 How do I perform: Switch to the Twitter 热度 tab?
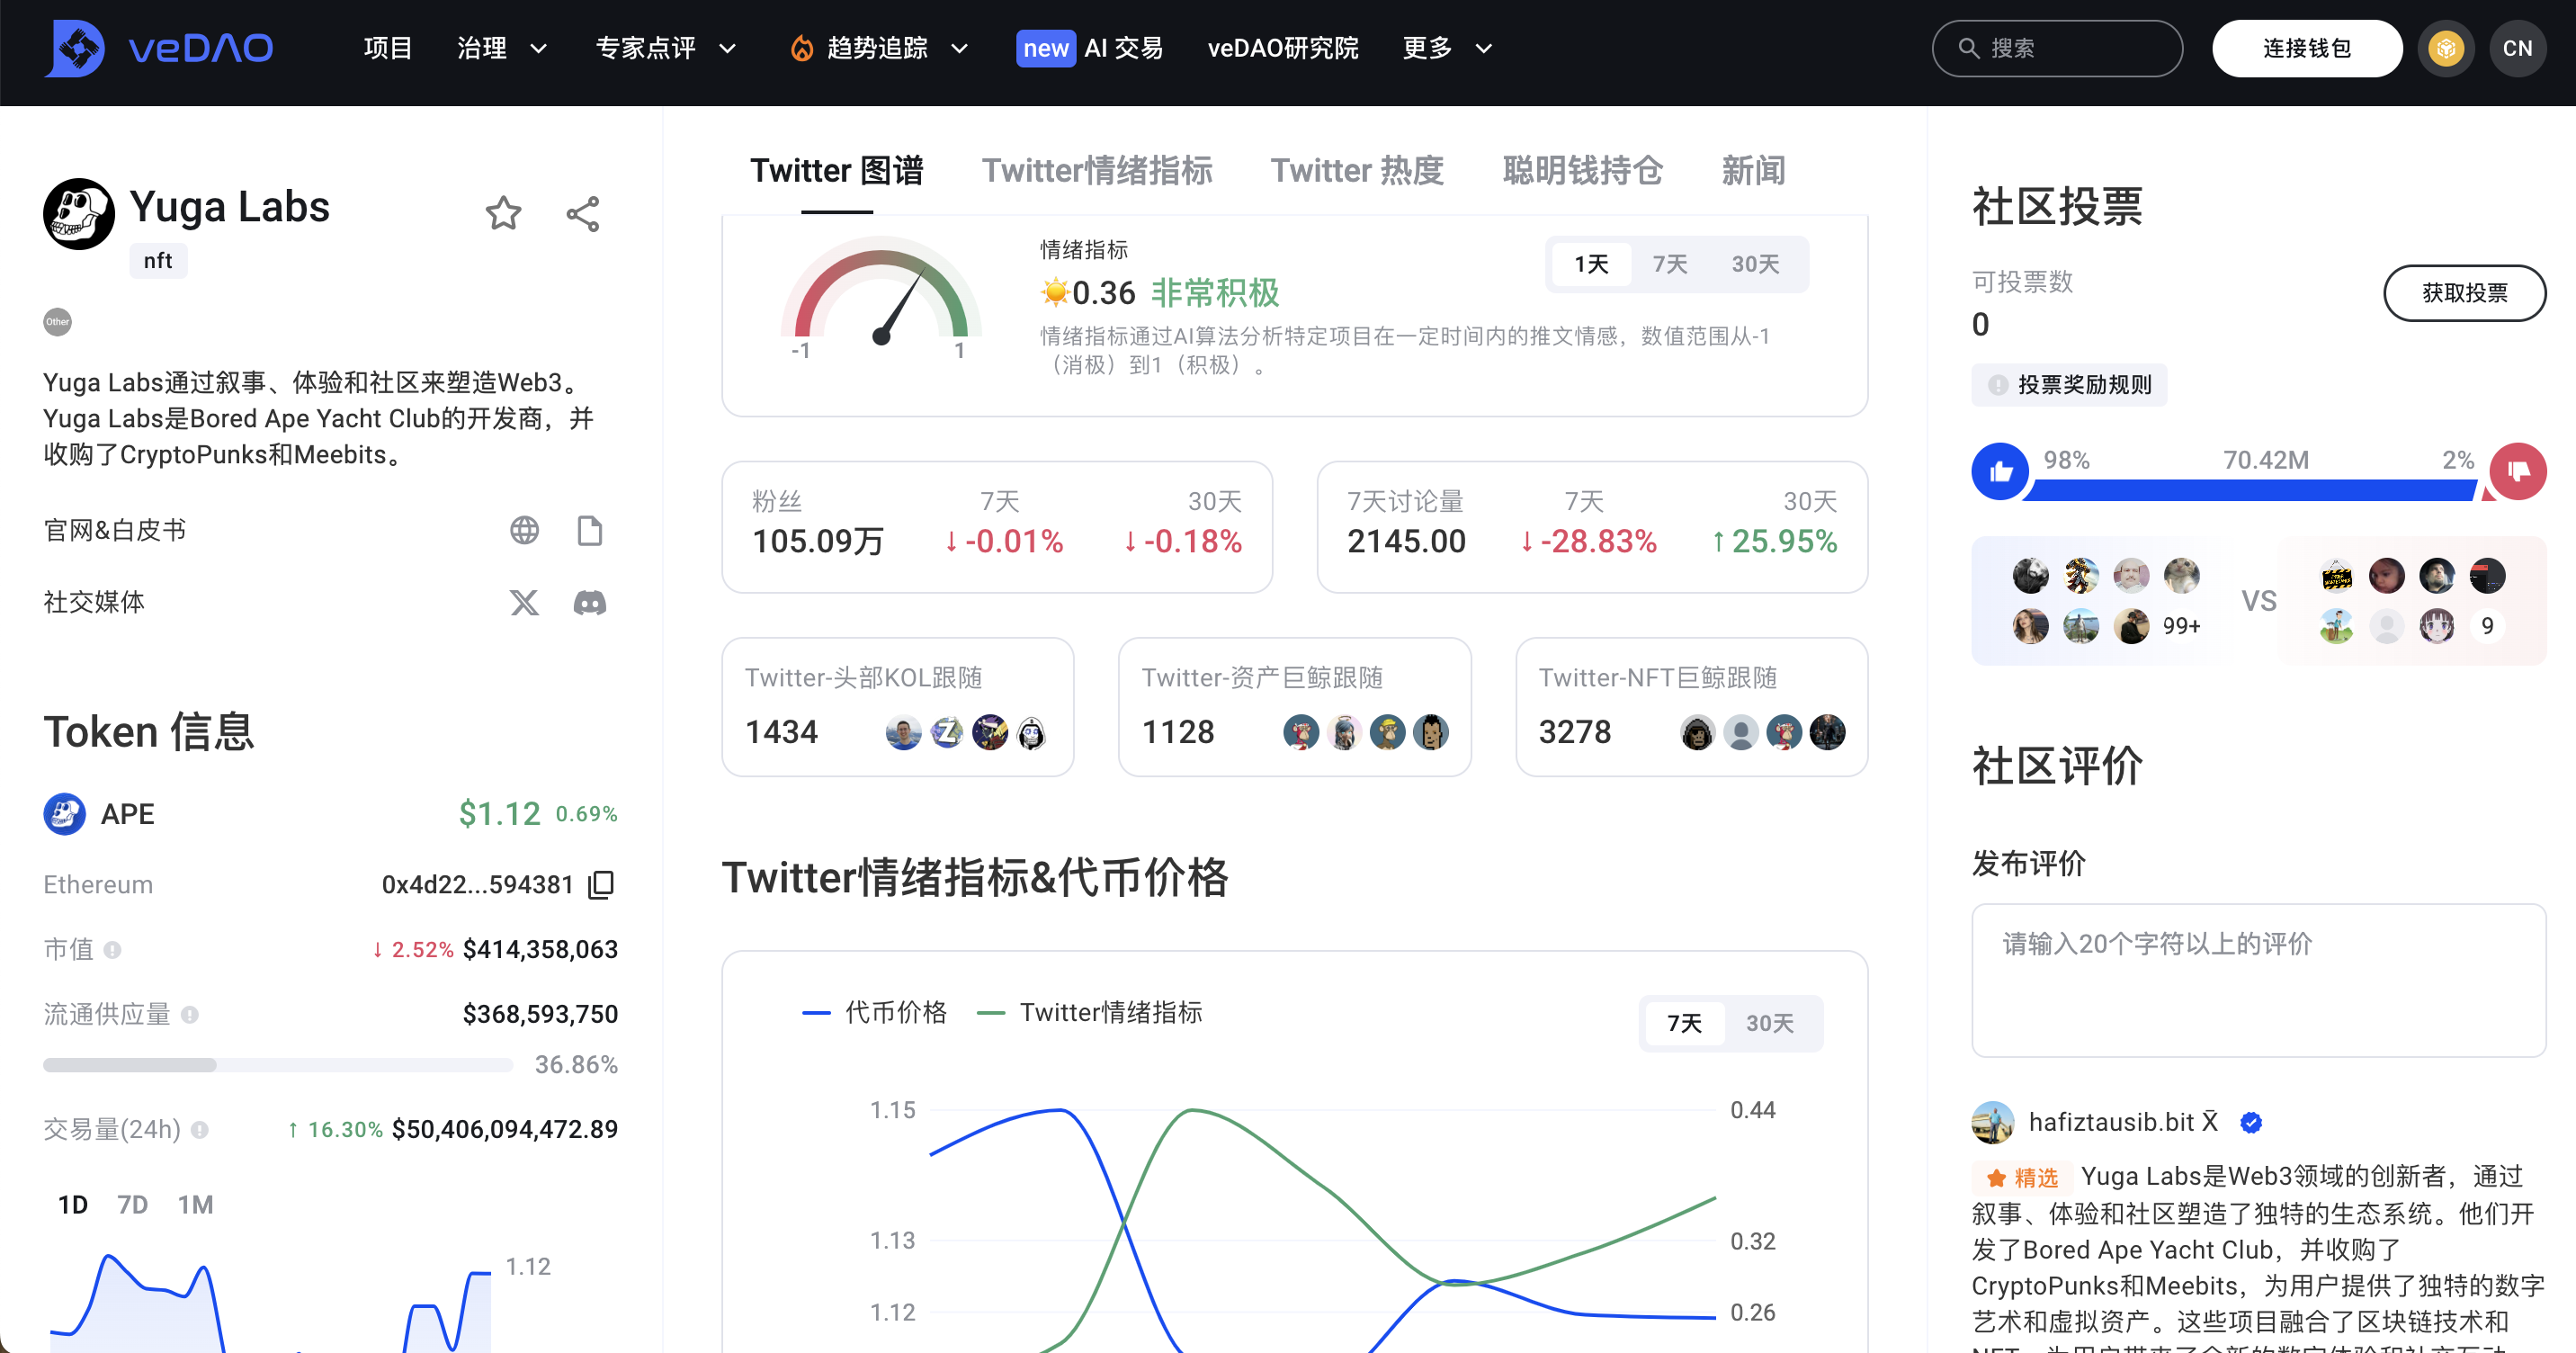pyautogui.click(x=1357, y=171)
